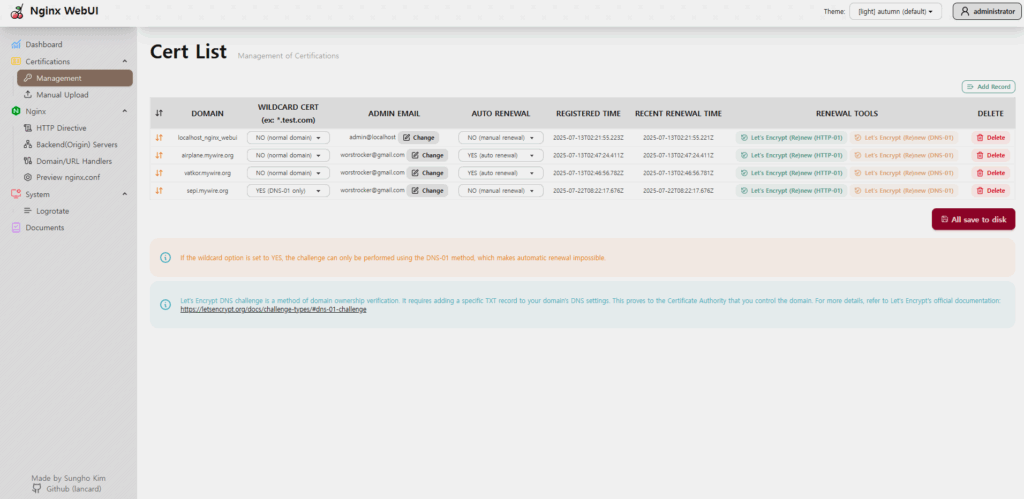Open the Github (lancard) link icon
The width and height of the screenshot is (1024, 499).
[x=37, y=489]
